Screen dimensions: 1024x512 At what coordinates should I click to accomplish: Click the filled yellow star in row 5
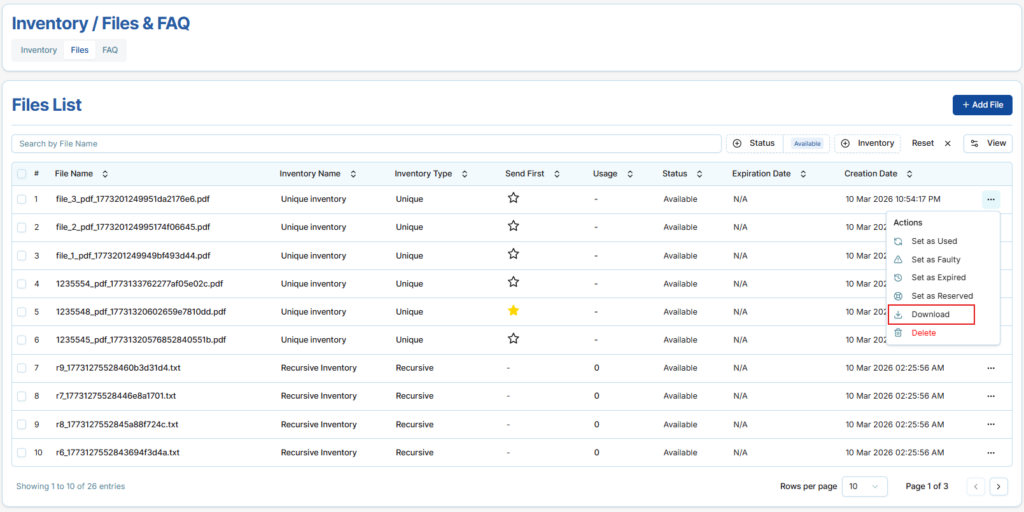[x=513, y=311]
